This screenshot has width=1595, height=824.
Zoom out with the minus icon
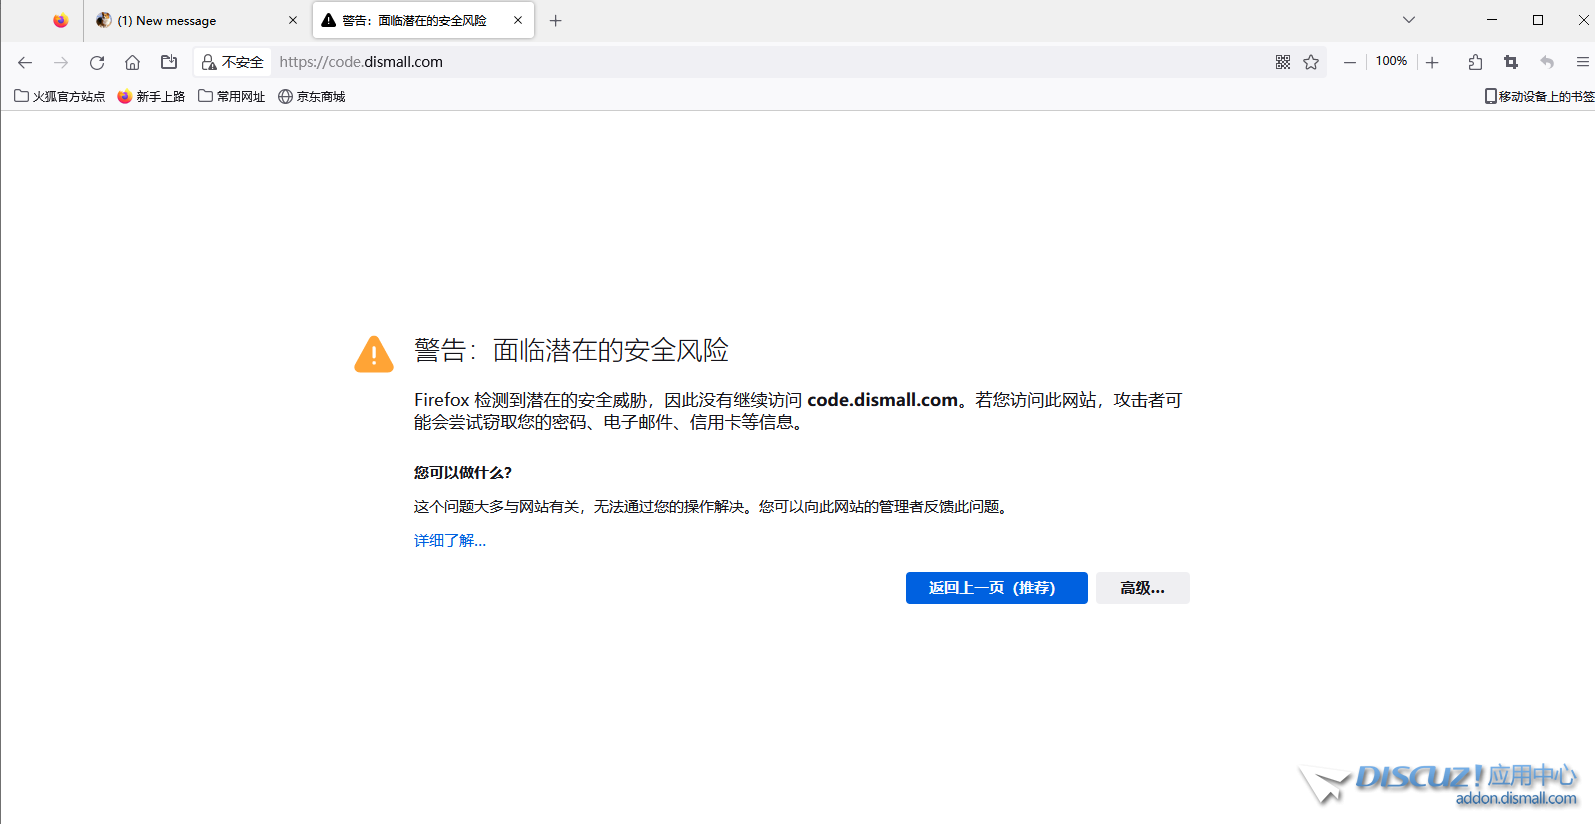click(1350, 62)
